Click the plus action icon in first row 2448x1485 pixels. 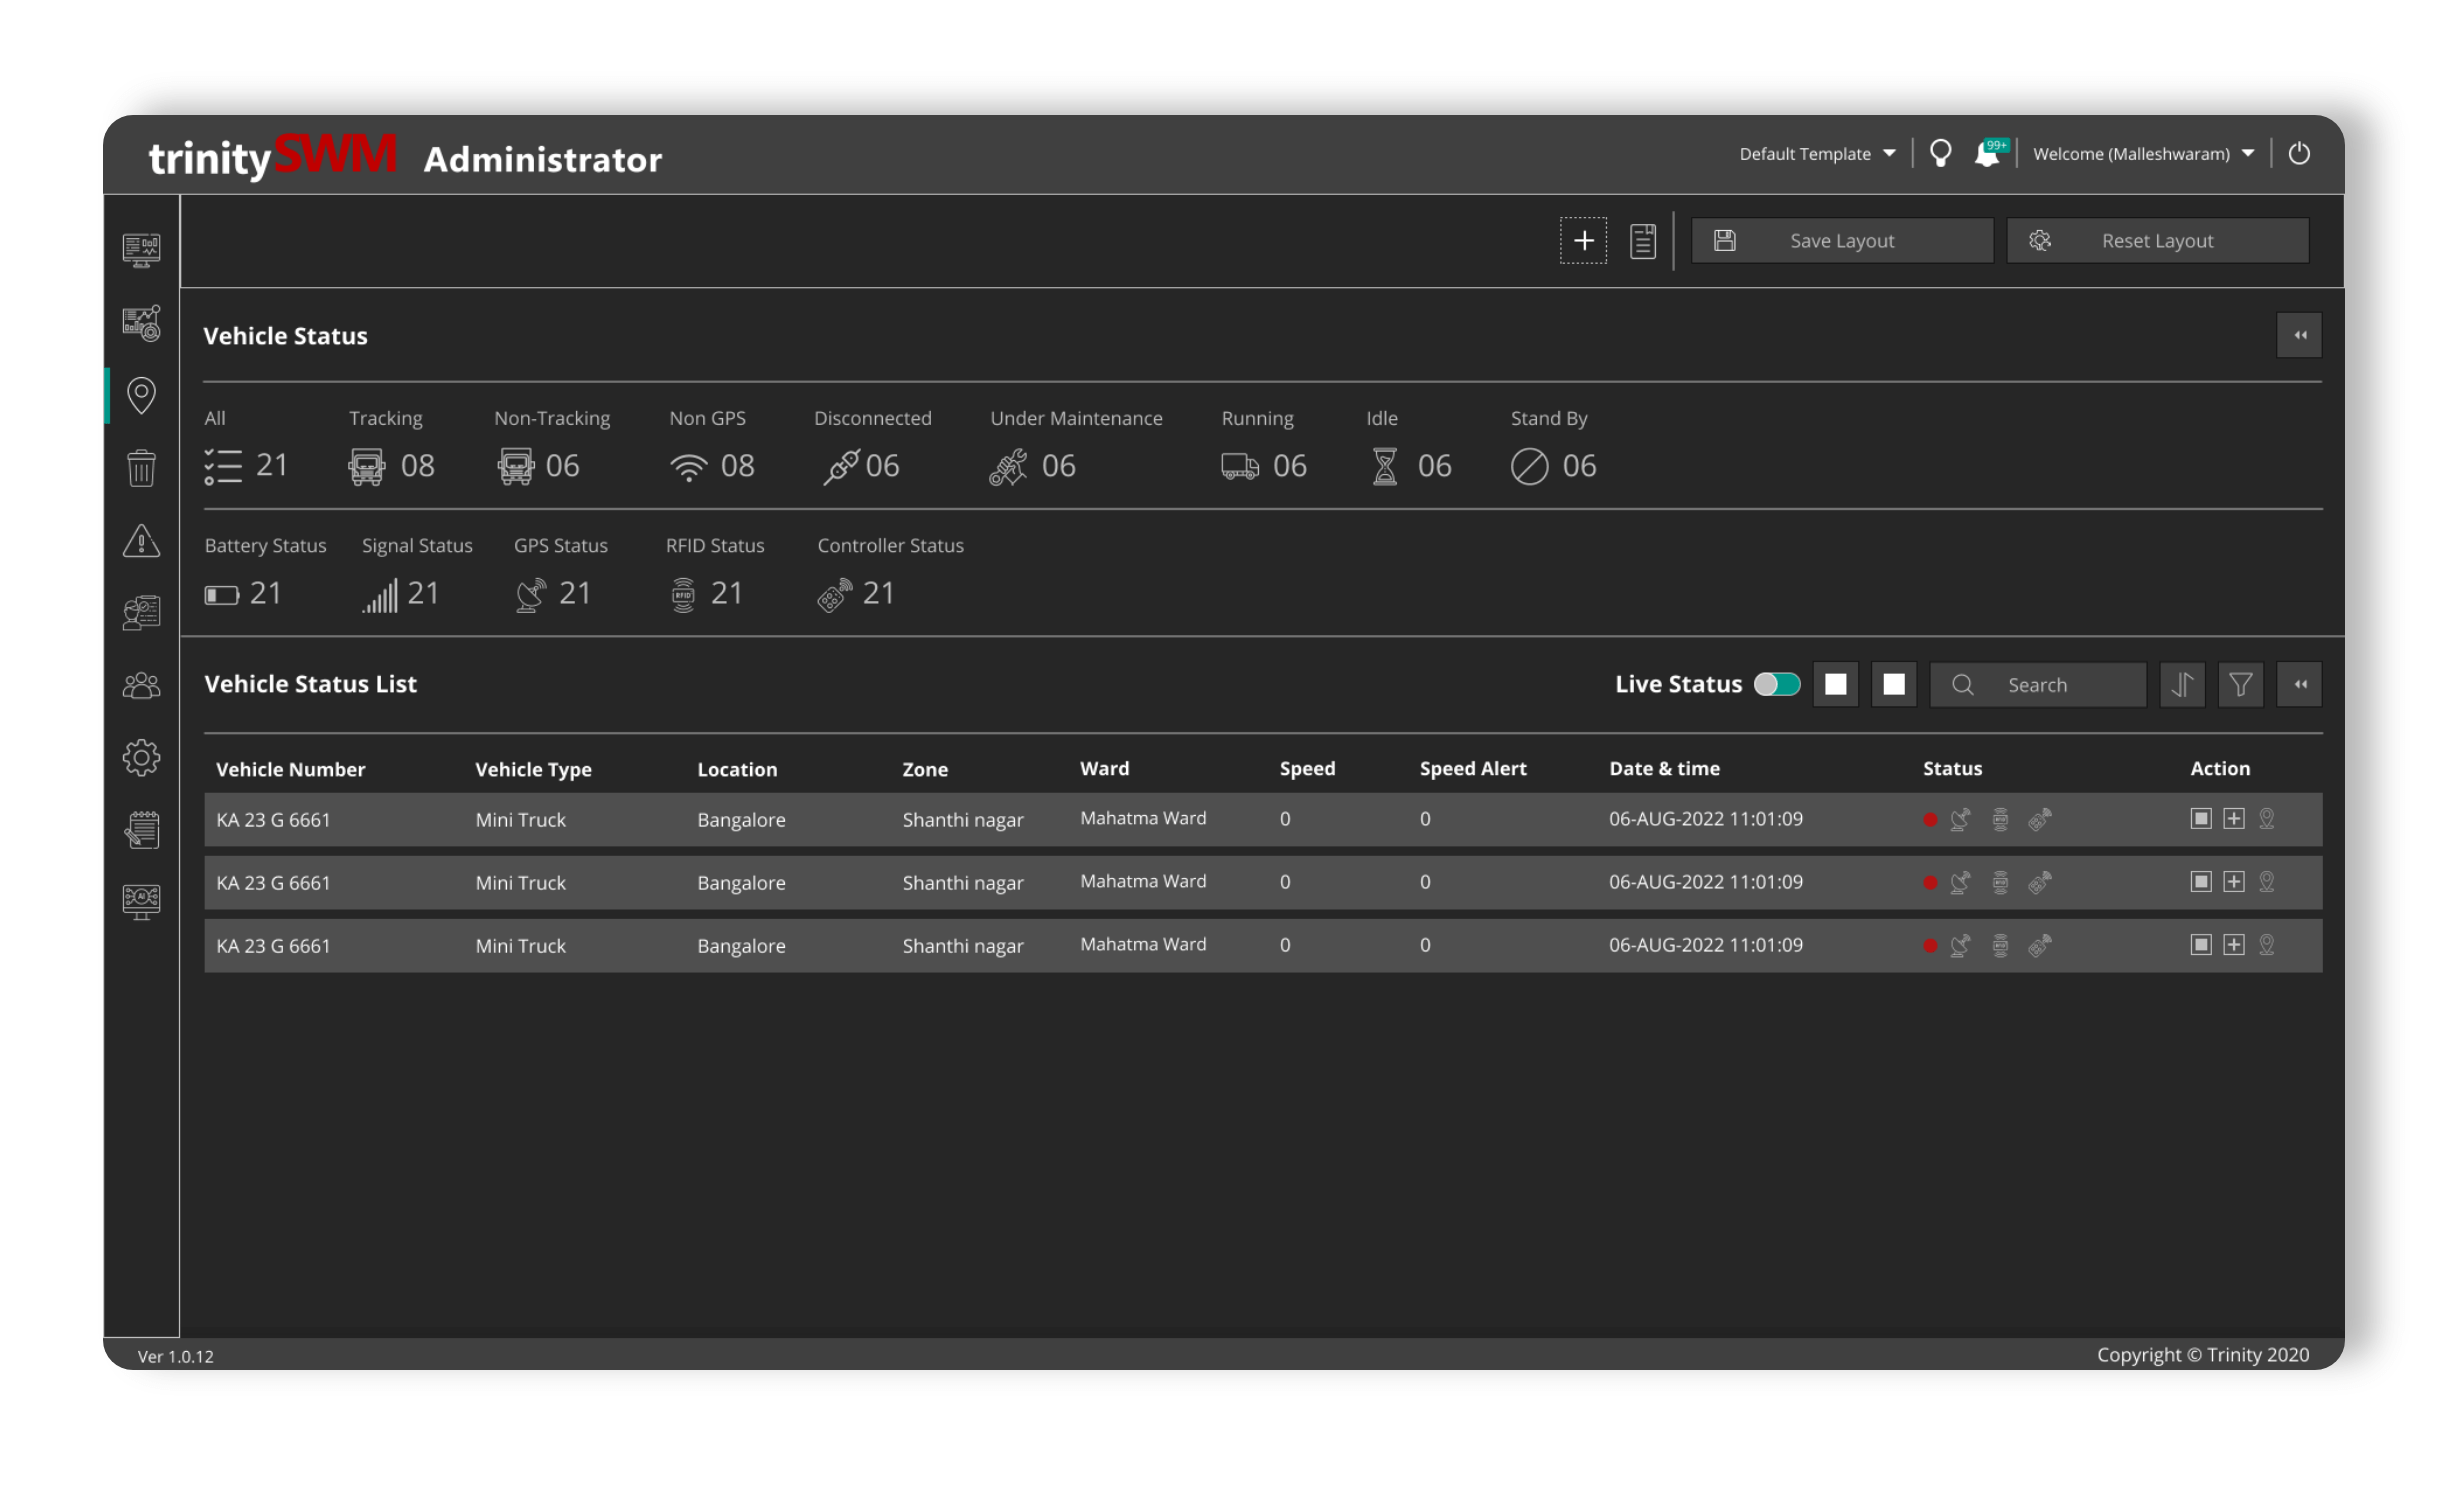(x=2233, y=818)
